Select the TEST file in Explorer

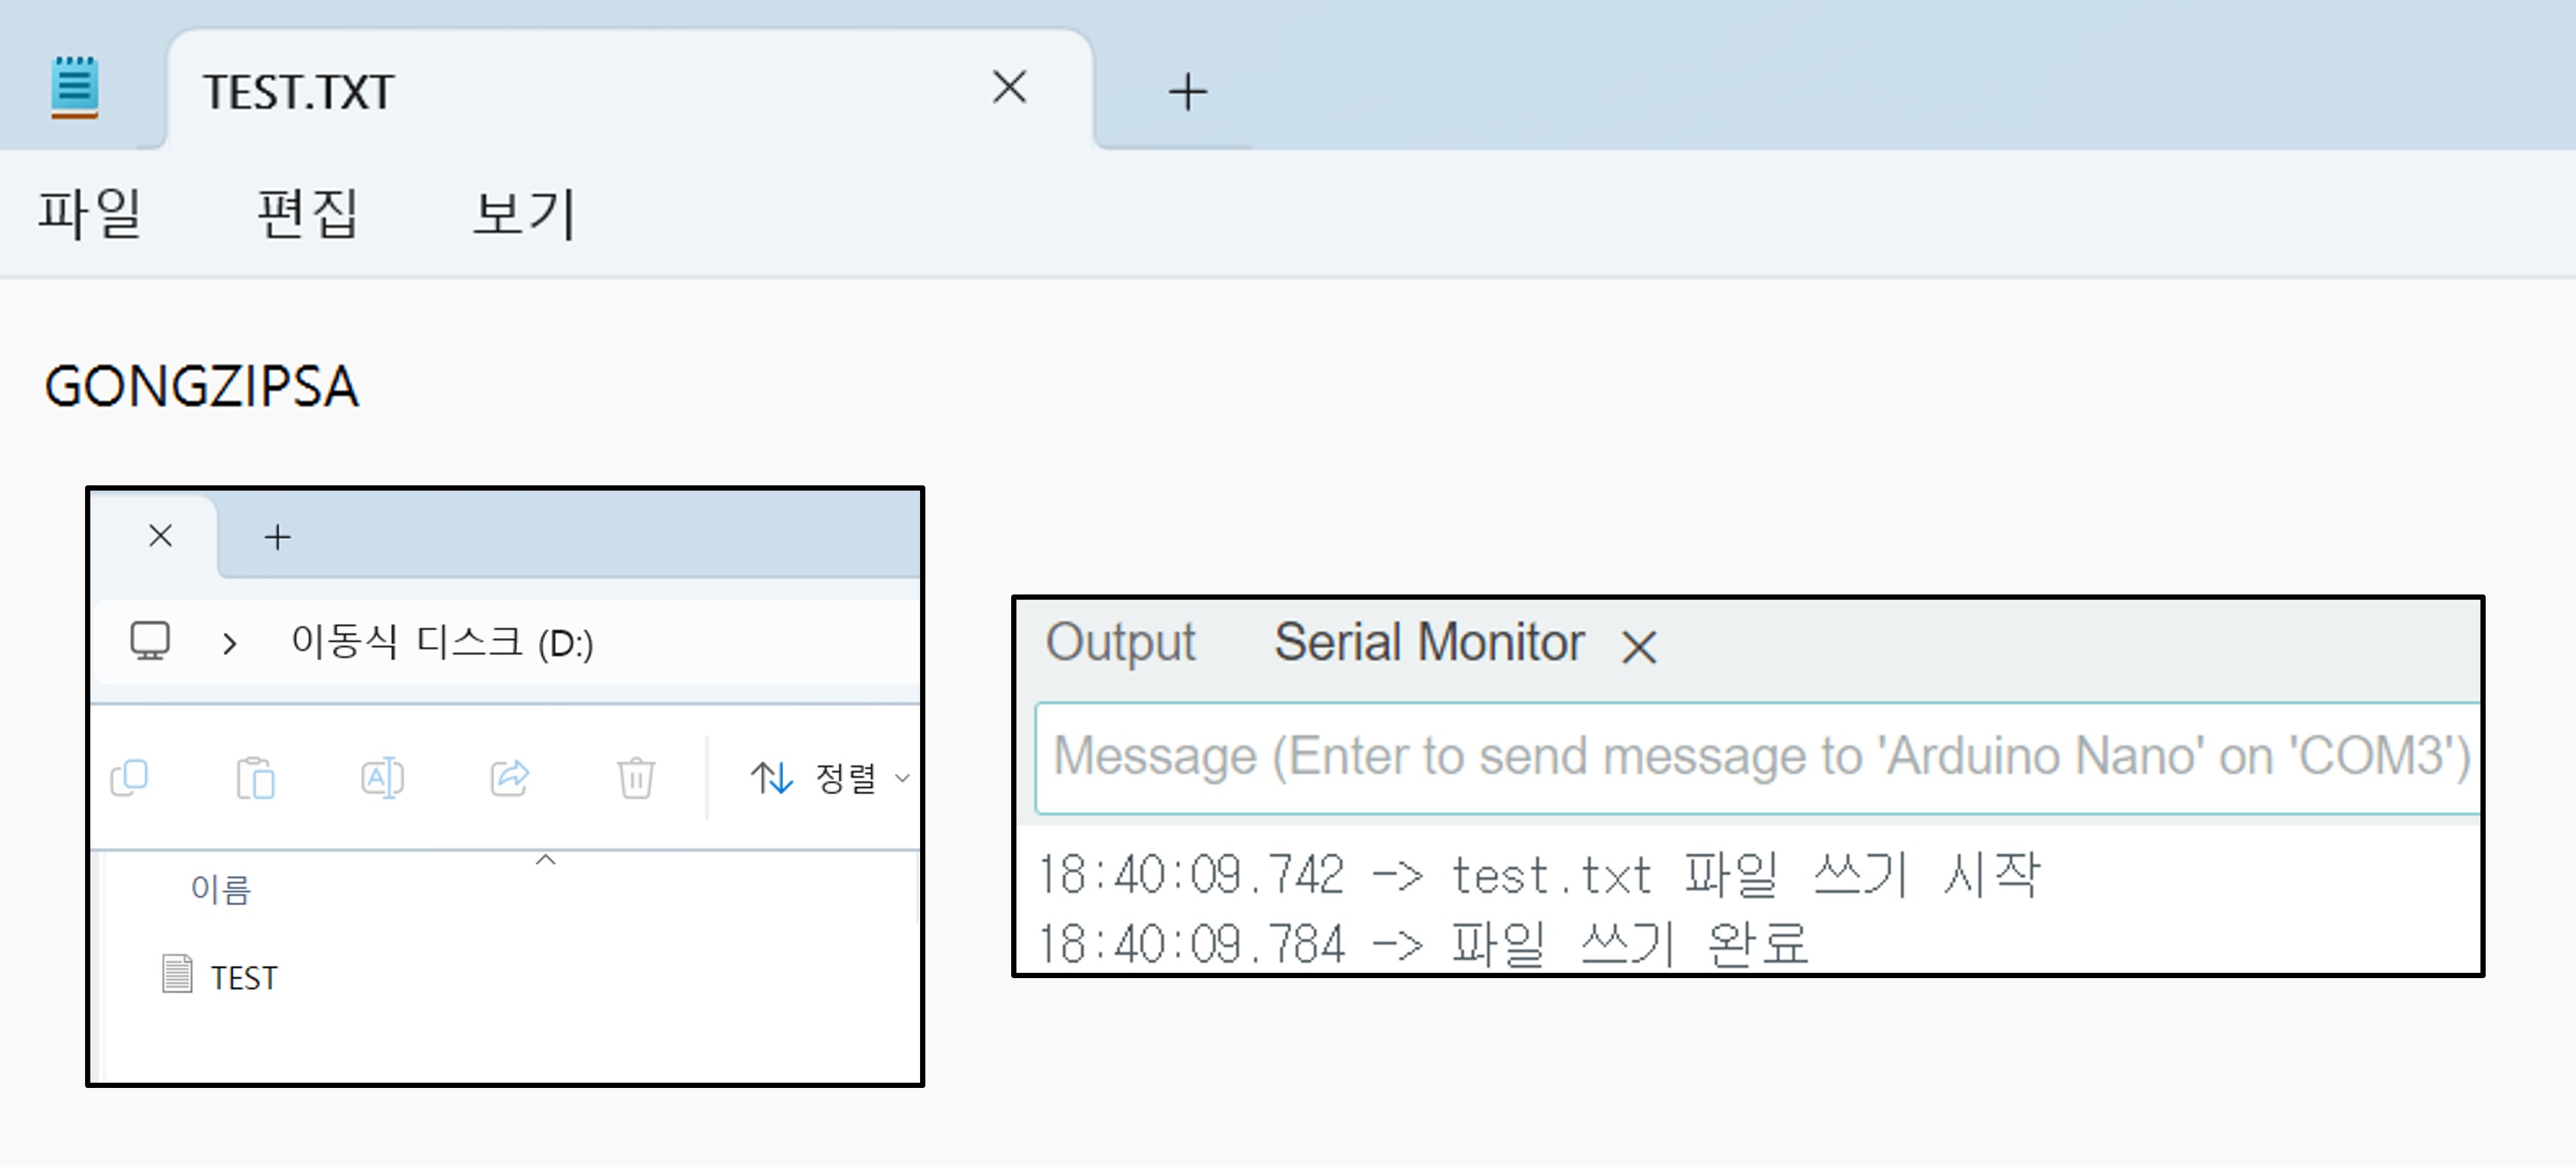[x=243, y=977]
